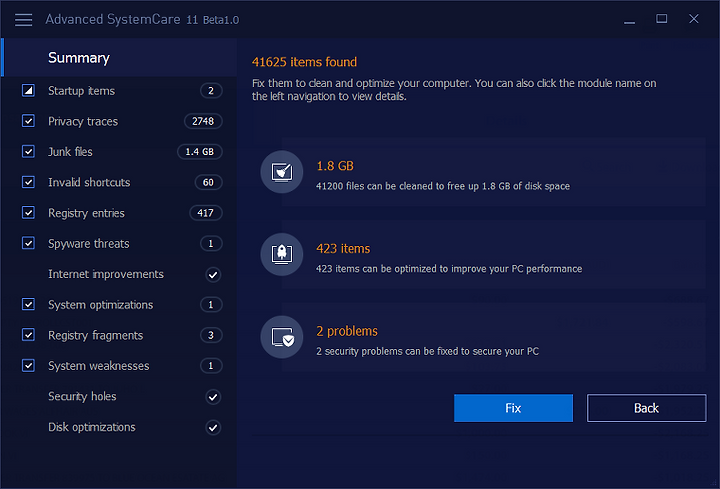Uncheck the Spyware threats checkbox

(x=28, y=243)
